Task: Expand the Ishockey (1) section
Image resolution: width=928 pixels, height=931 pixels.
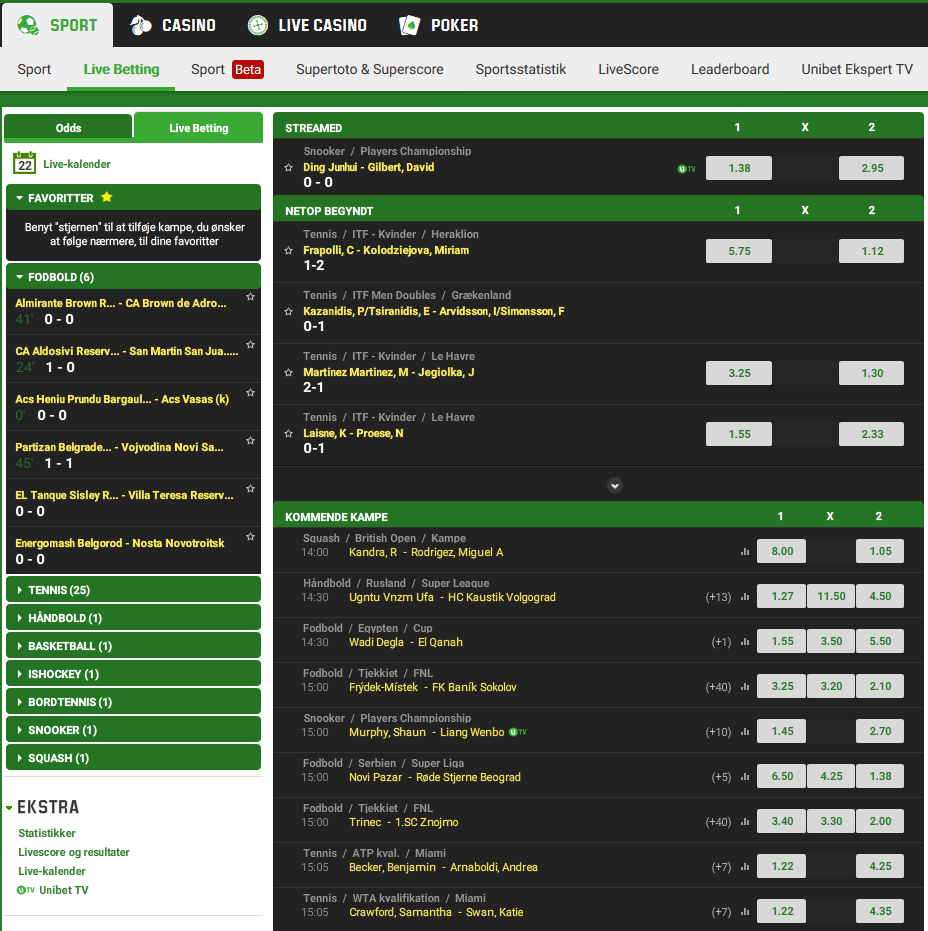Action: click(x=134, y=673)
